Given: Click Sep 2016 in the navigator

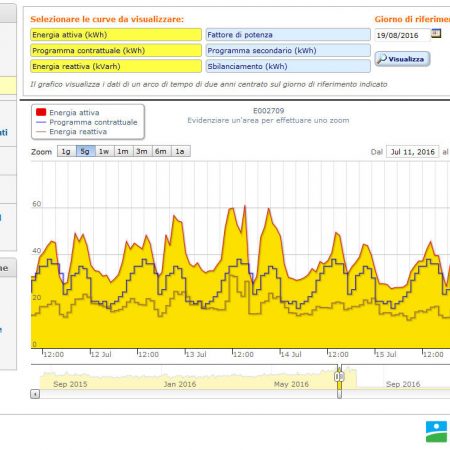Looking at the screenshot, I should click(403, 384).
